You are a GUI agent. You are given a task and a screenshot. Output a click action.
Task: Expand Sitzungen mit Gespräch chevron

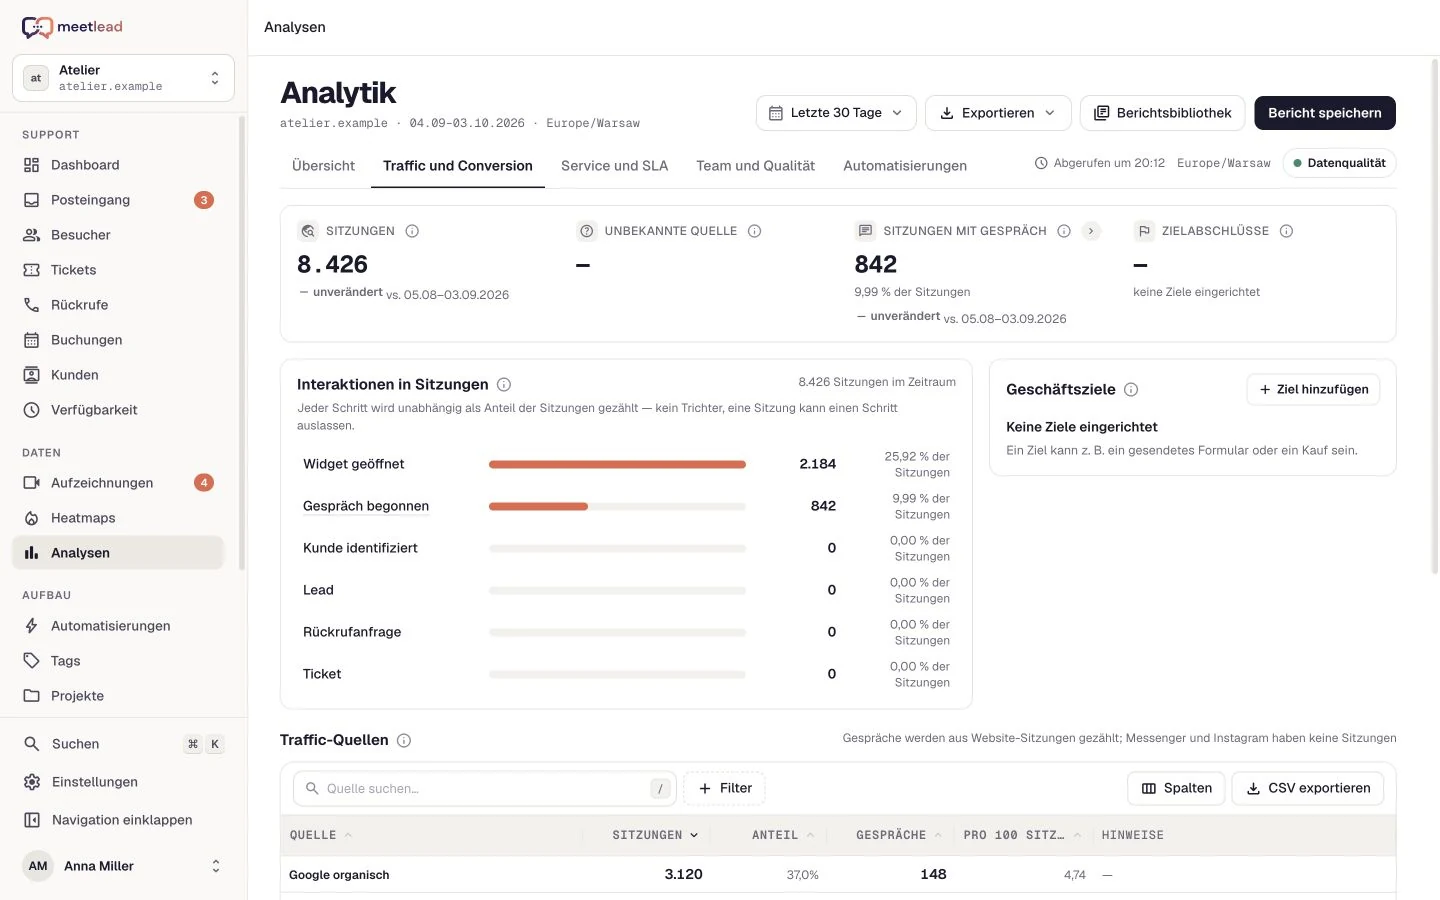point(1092,231)
